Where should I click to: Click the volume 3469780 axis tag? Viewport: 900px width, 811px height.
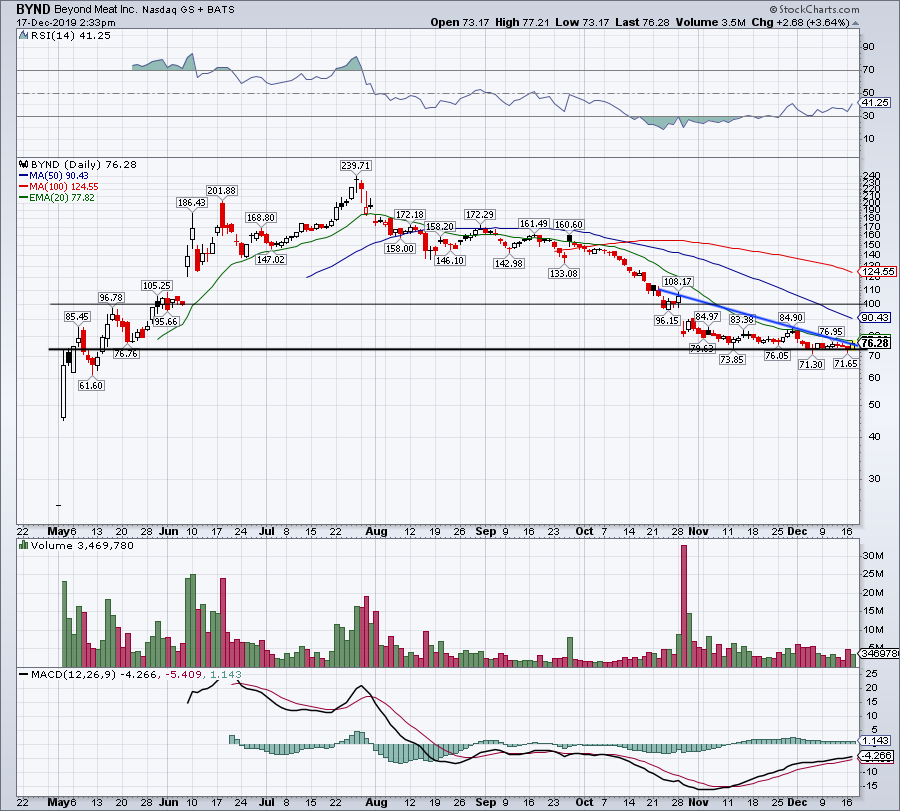coord(879,653)
